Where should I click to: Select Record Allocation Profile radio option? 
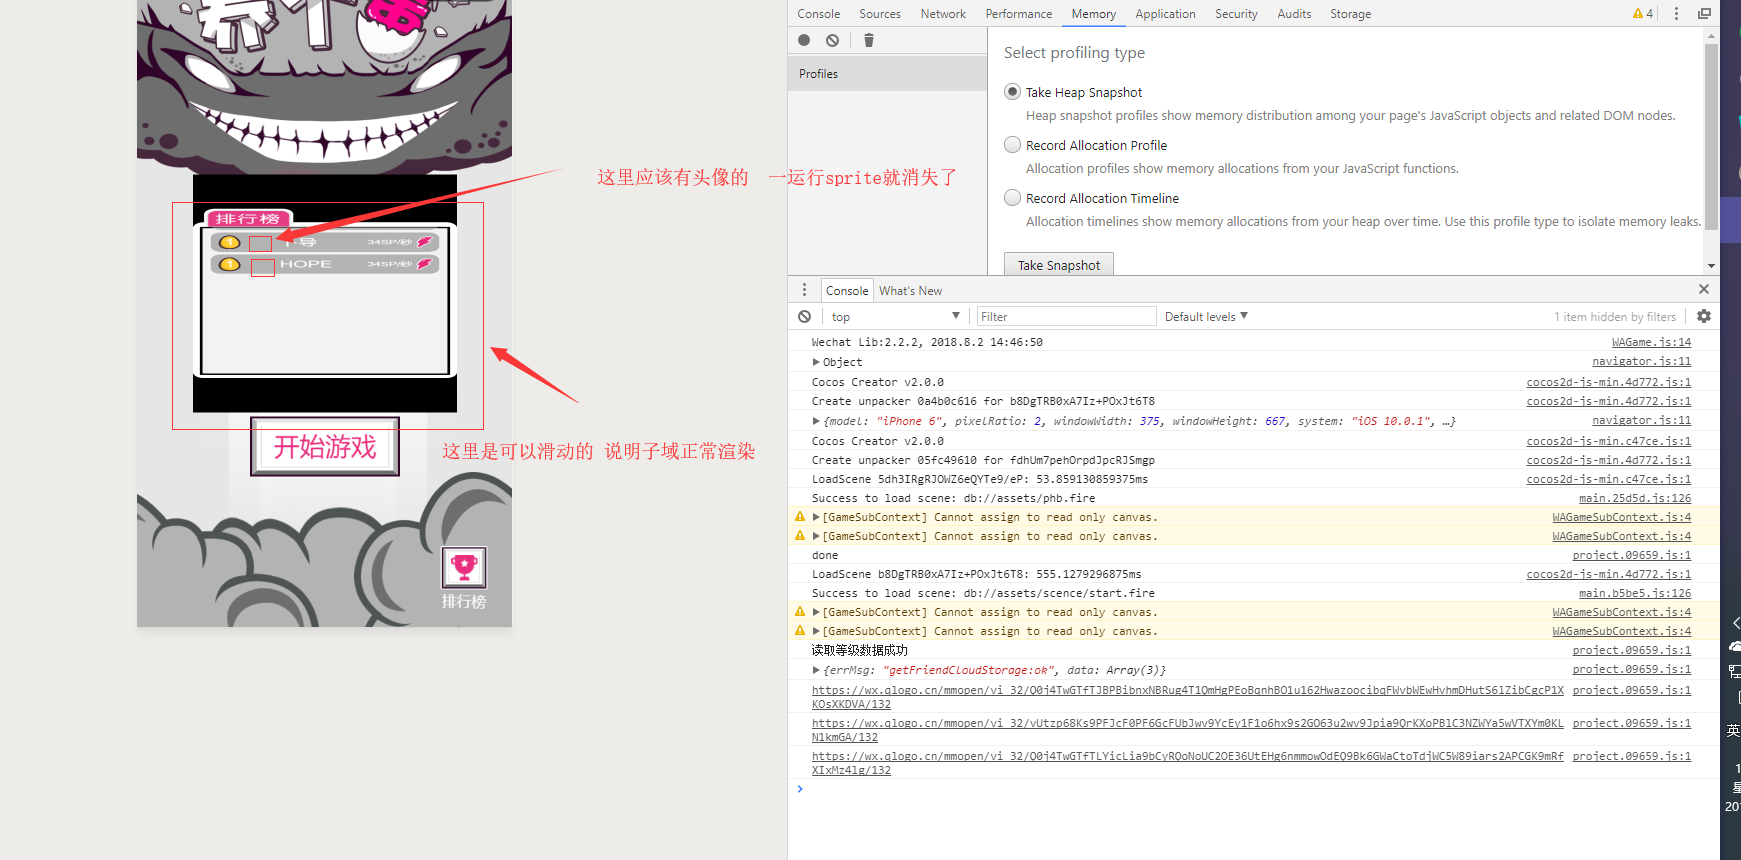pyautogui.click(x=1013, y=145)
